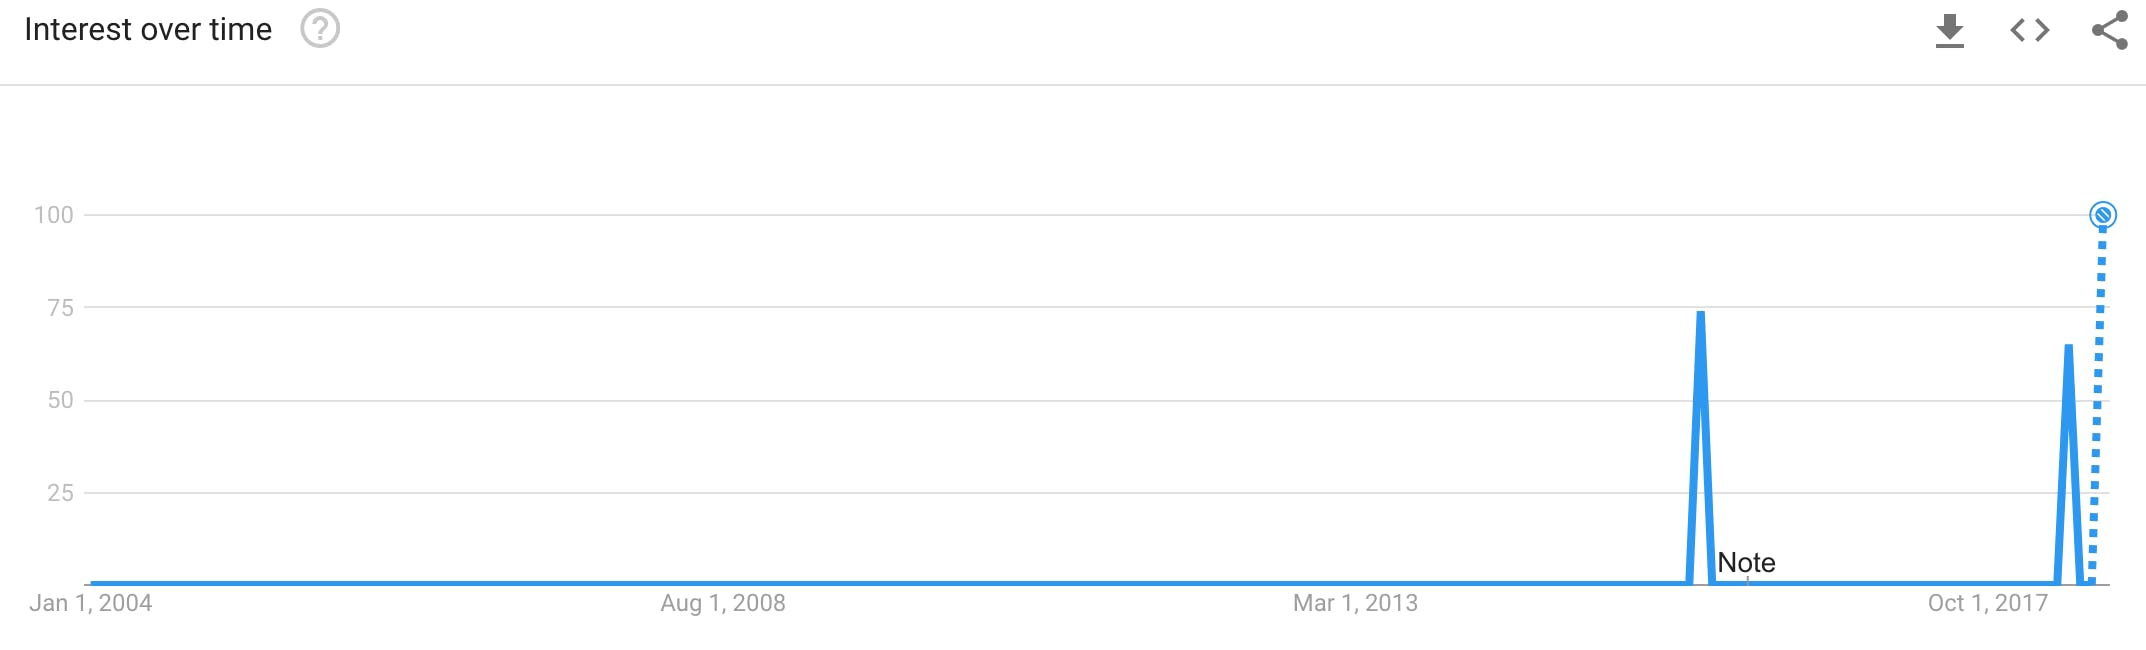Screen dimensions: 2146x650
Task: Download the chart data as CSV
Action: tap(1949, 30)
